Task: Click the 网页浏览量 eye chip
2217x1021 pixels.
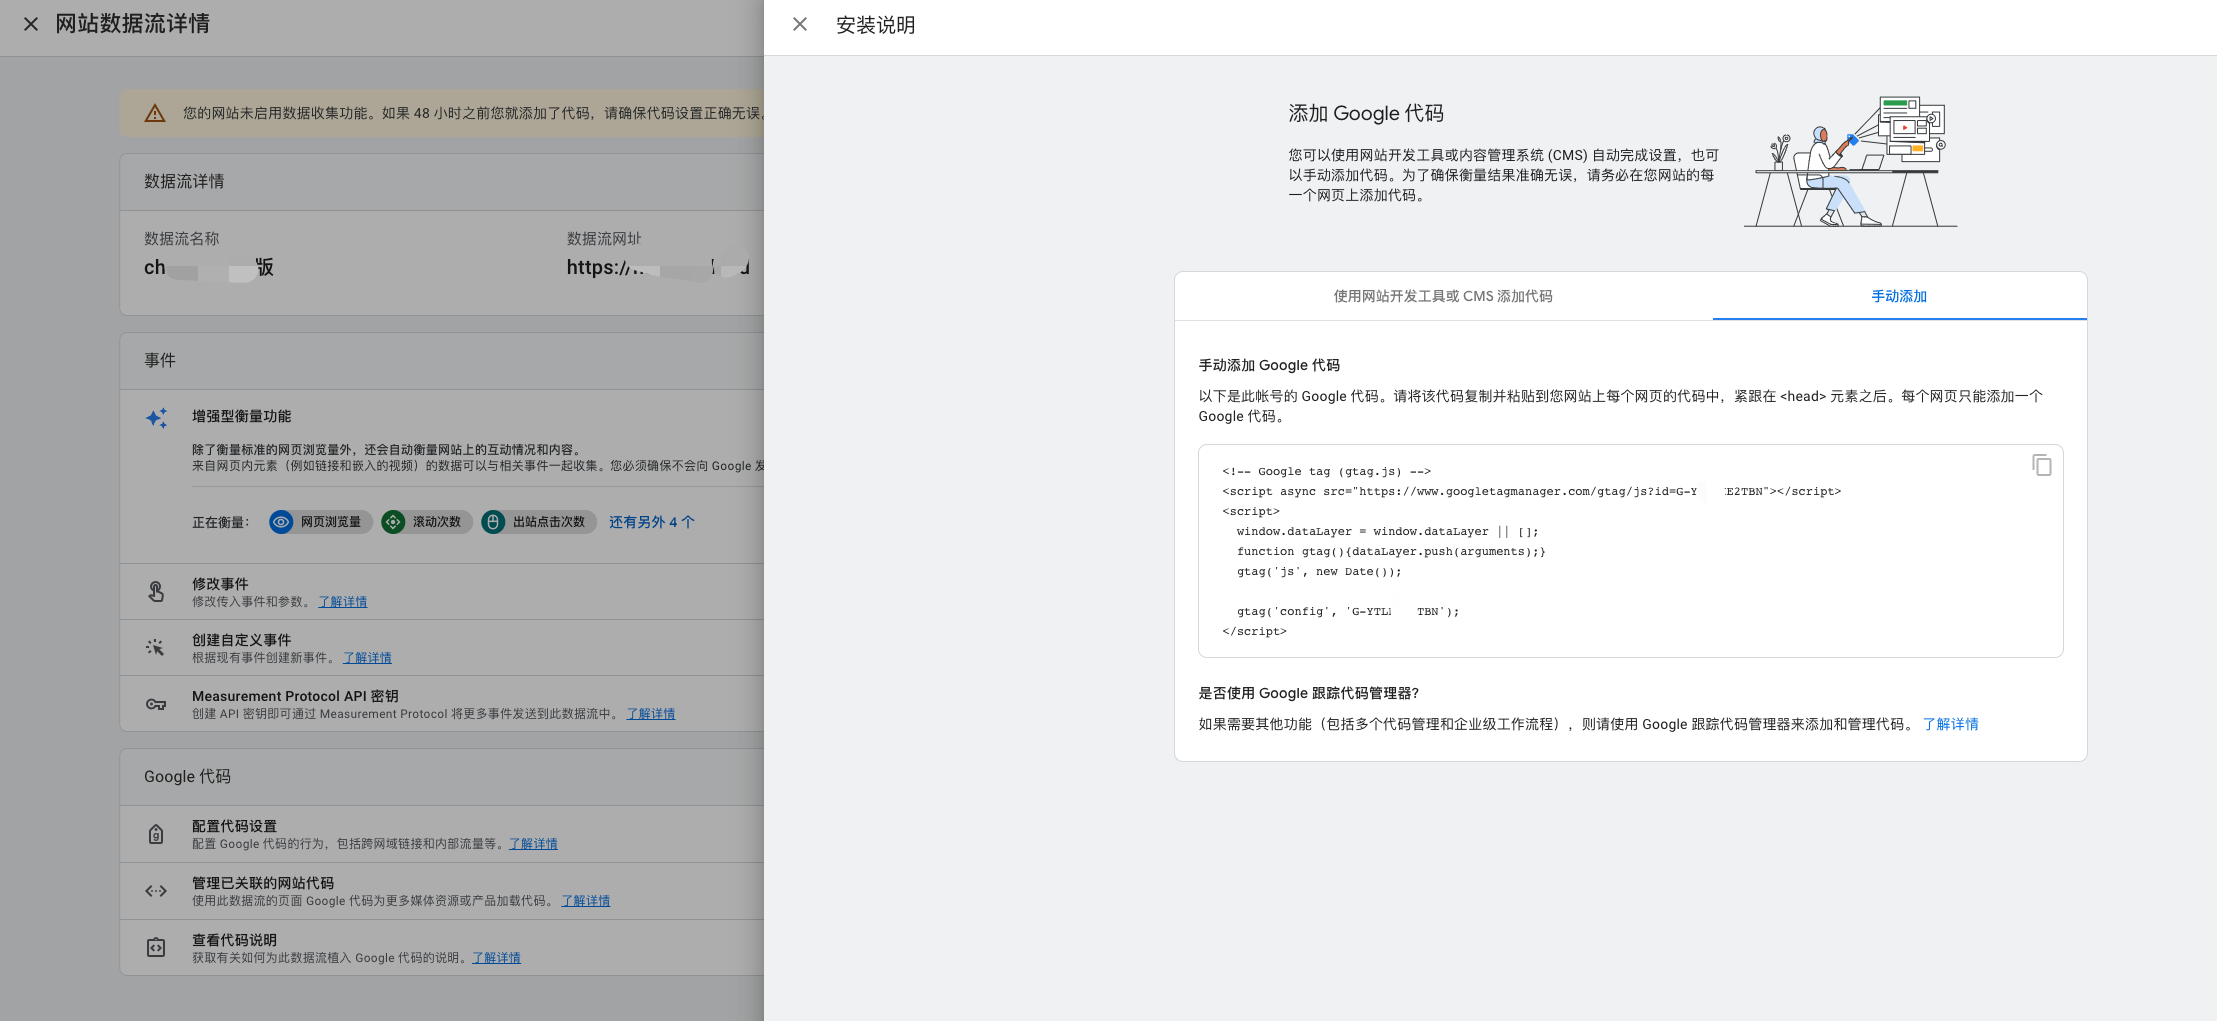Action: [x=320, y=522]
